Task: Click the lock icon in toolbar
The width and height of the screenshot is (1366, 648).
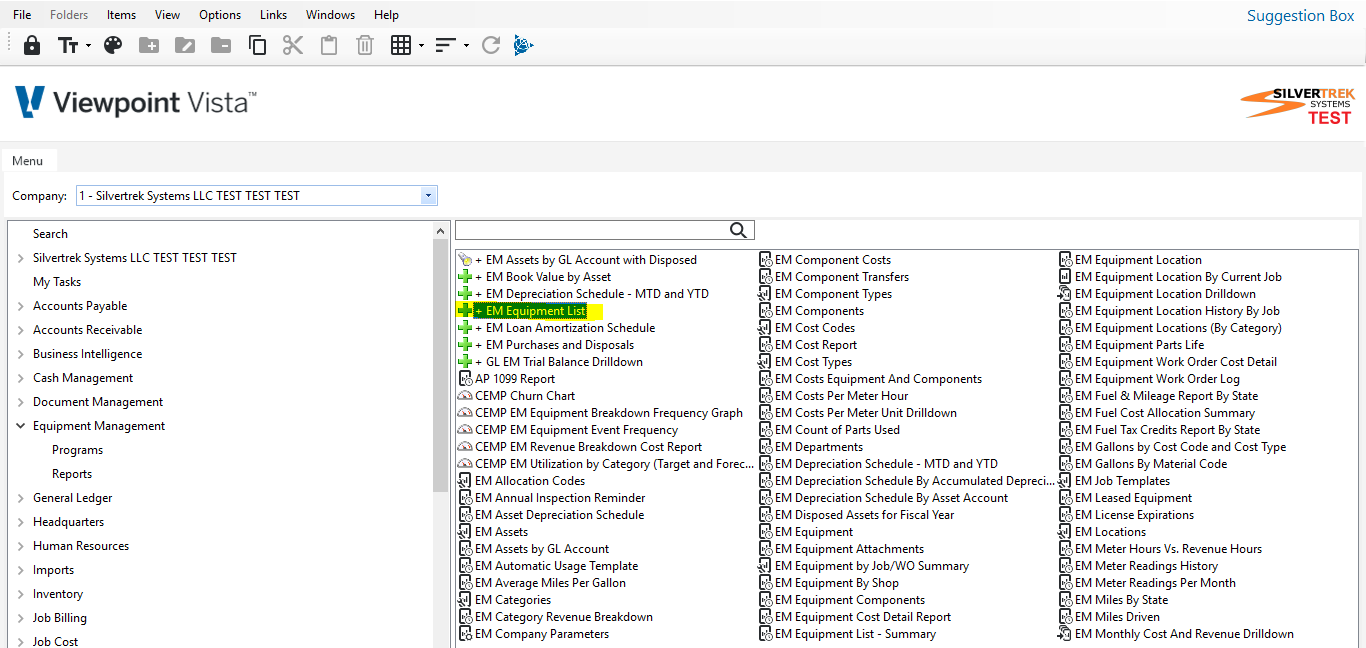Action: 32,45
